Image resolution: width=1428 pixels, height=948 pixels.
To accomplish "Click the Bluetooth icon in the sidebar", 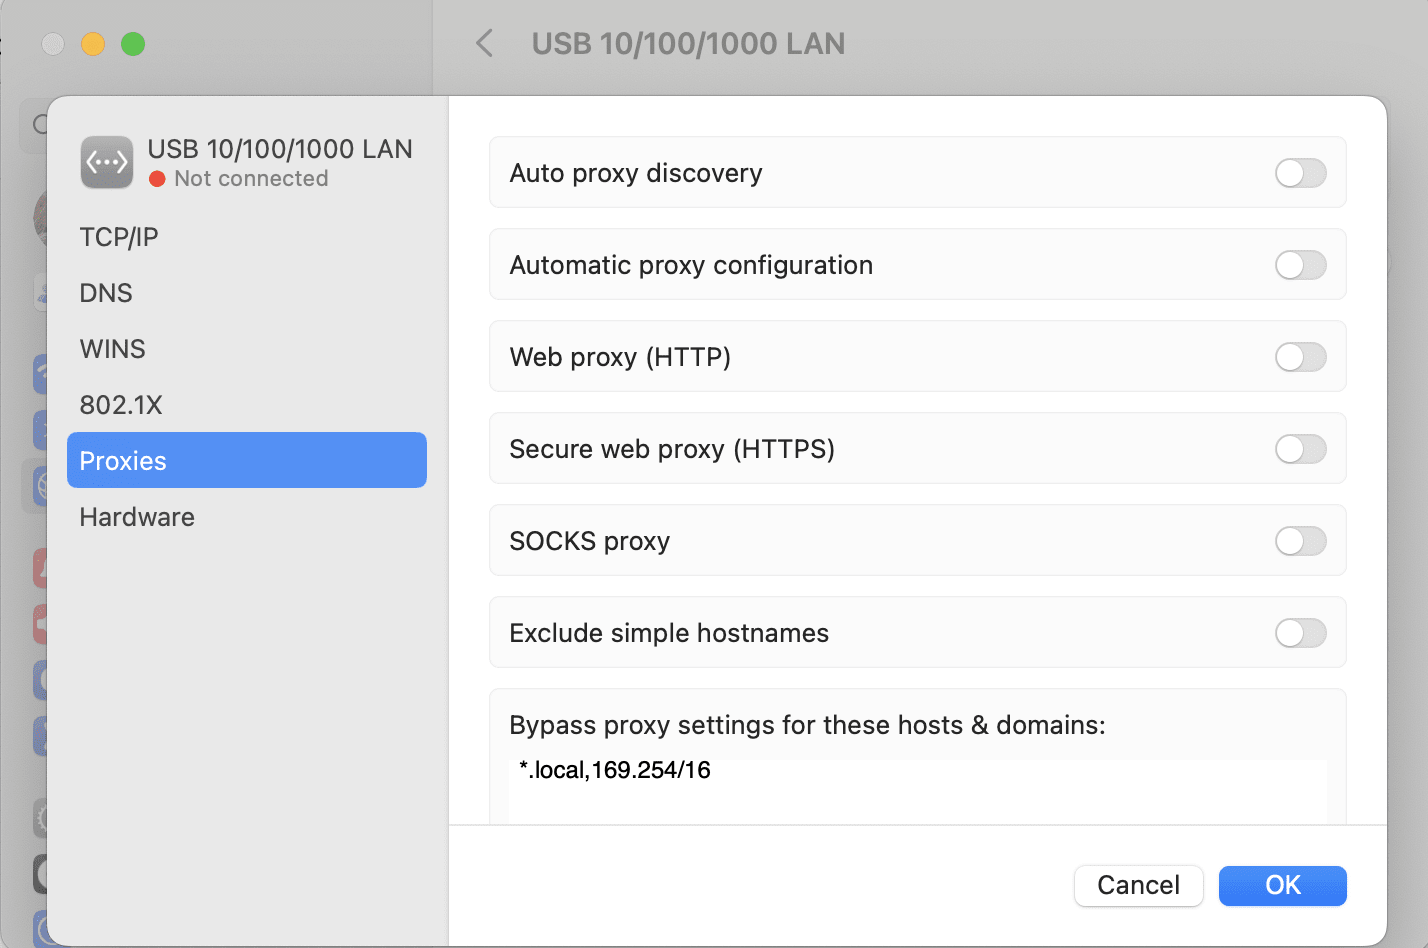I will tap(42, 430).
